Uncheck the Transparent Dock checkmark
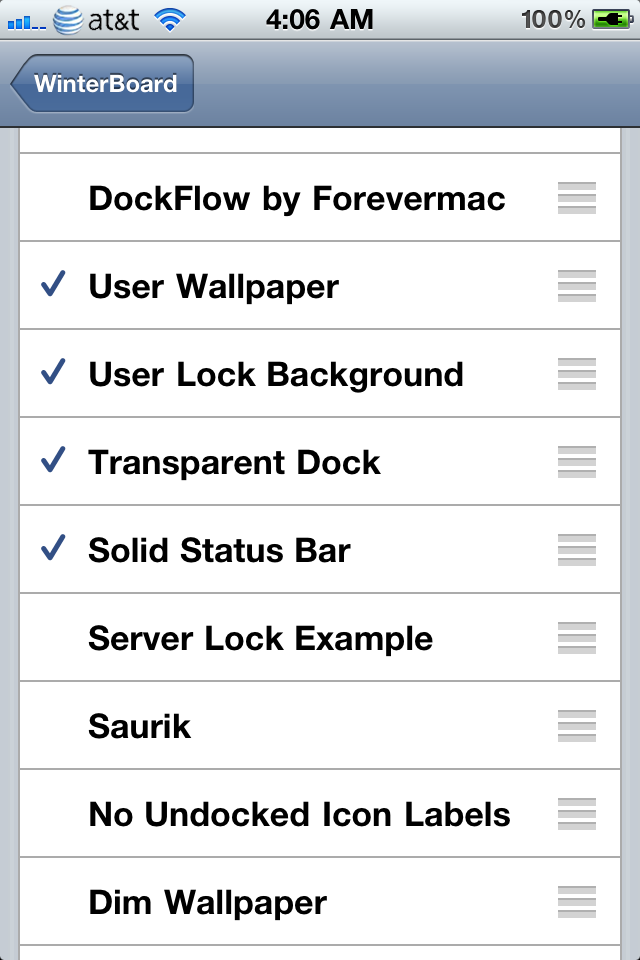The height and width of the screenshot is (960, 640). [53, 460]
